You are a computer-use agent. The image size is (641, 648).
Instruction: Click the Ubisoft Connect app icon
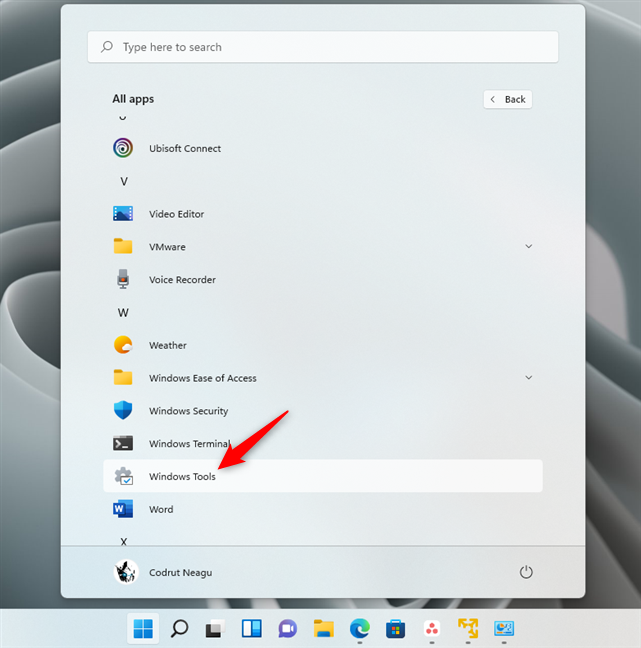[123, 148]
